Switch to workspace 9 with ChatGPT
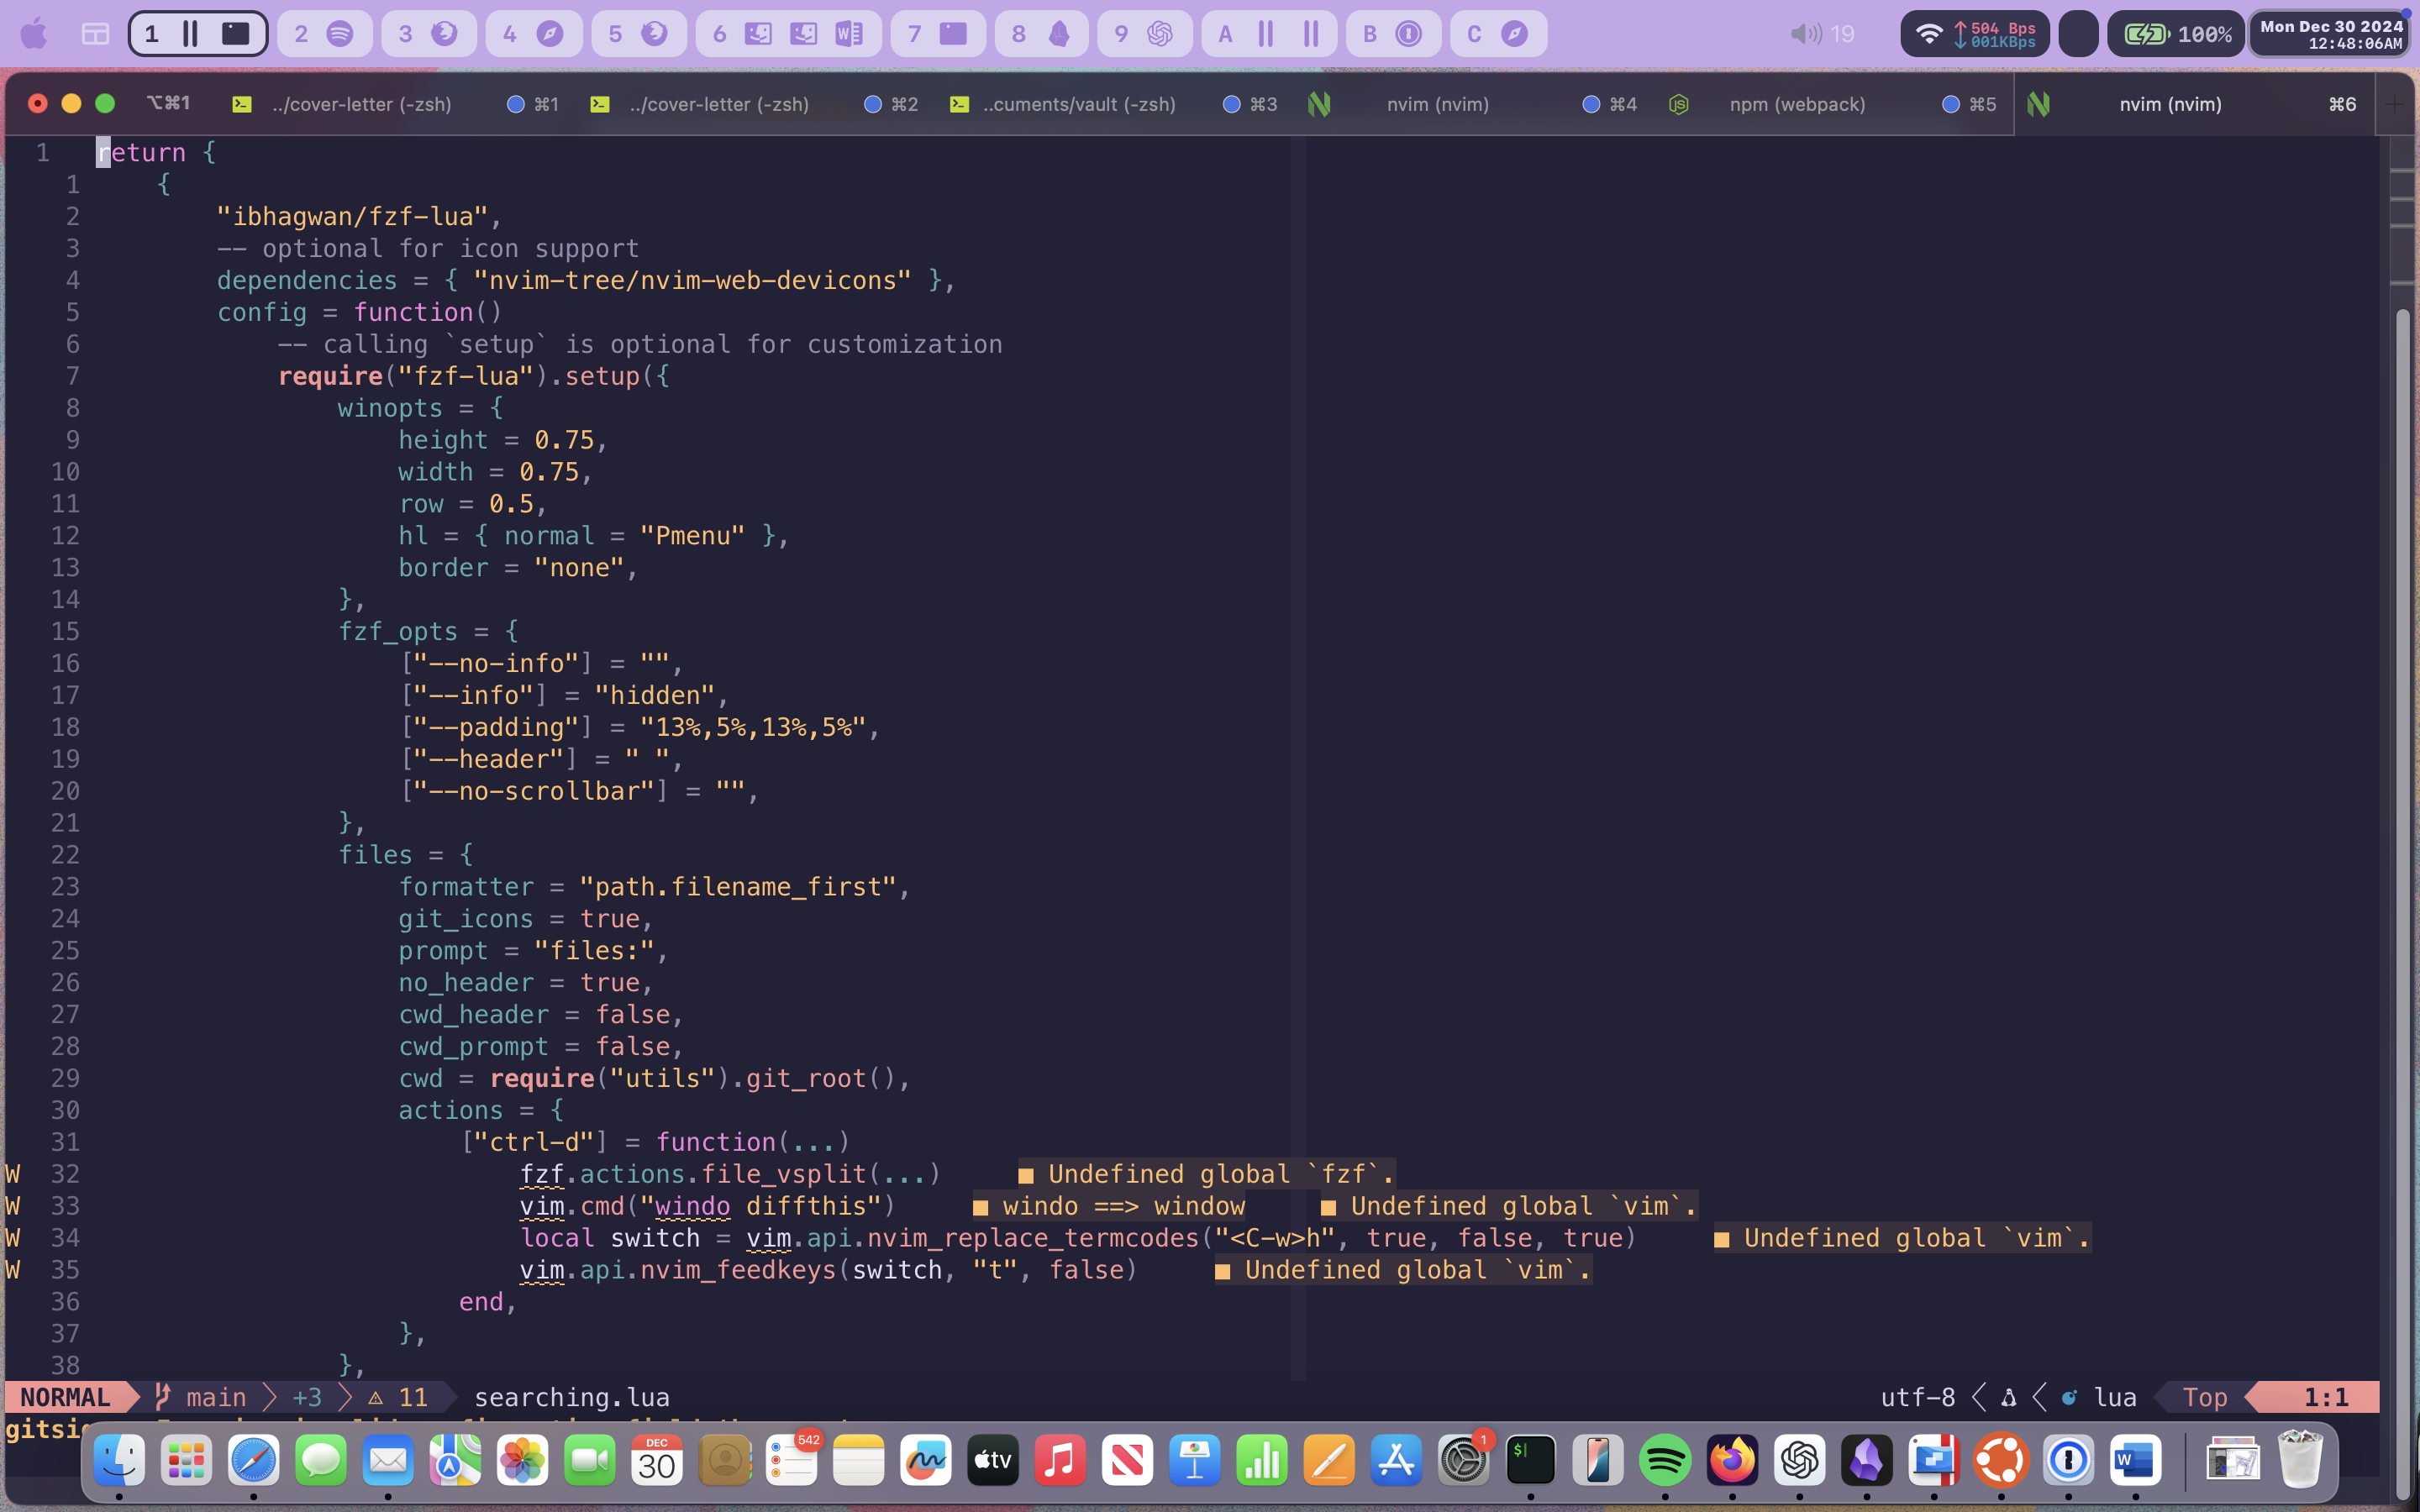2420x1512 pixels. (1145, 34)
